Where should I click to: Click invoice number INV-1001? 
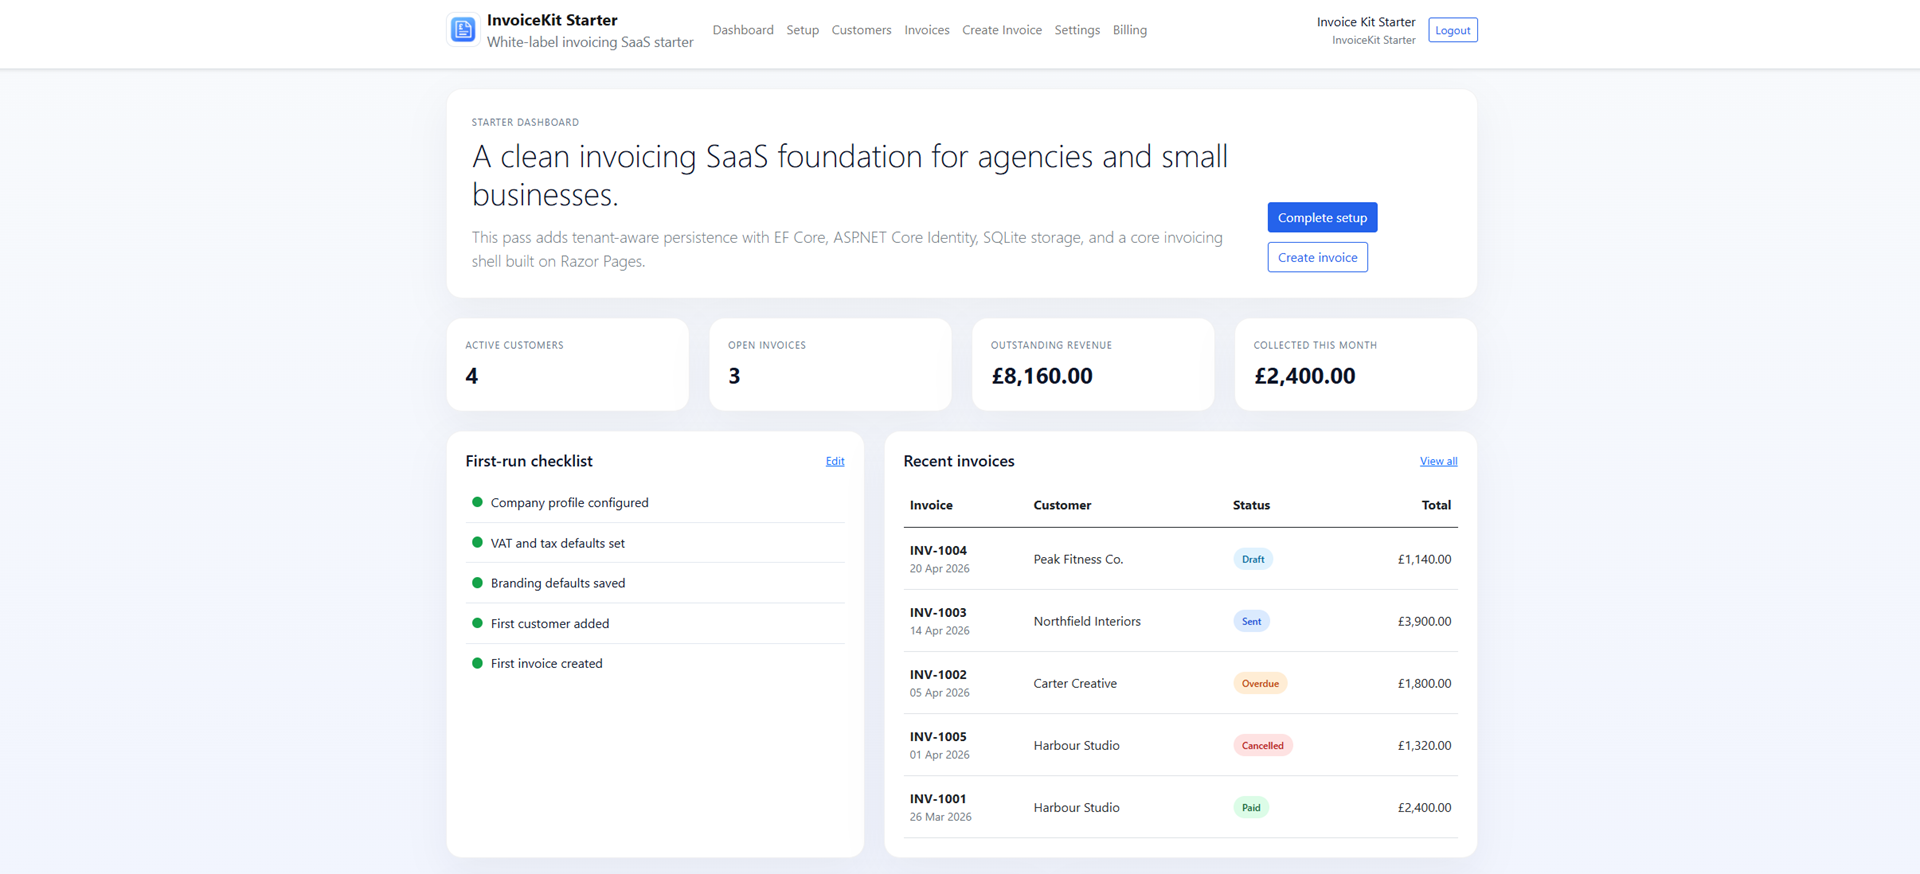coord(938,798)
